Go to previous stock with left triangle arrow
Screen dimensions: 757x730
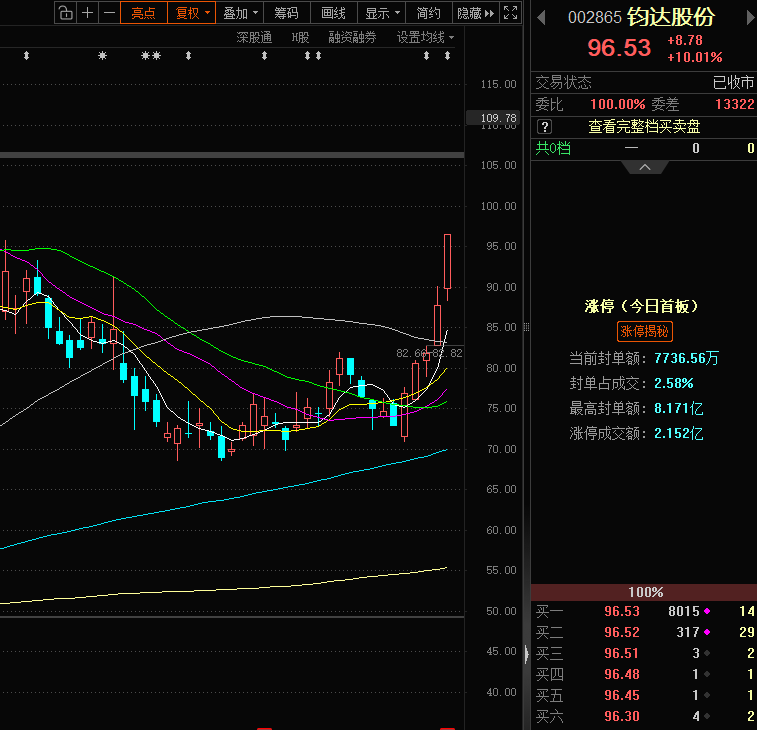(541, 18)
